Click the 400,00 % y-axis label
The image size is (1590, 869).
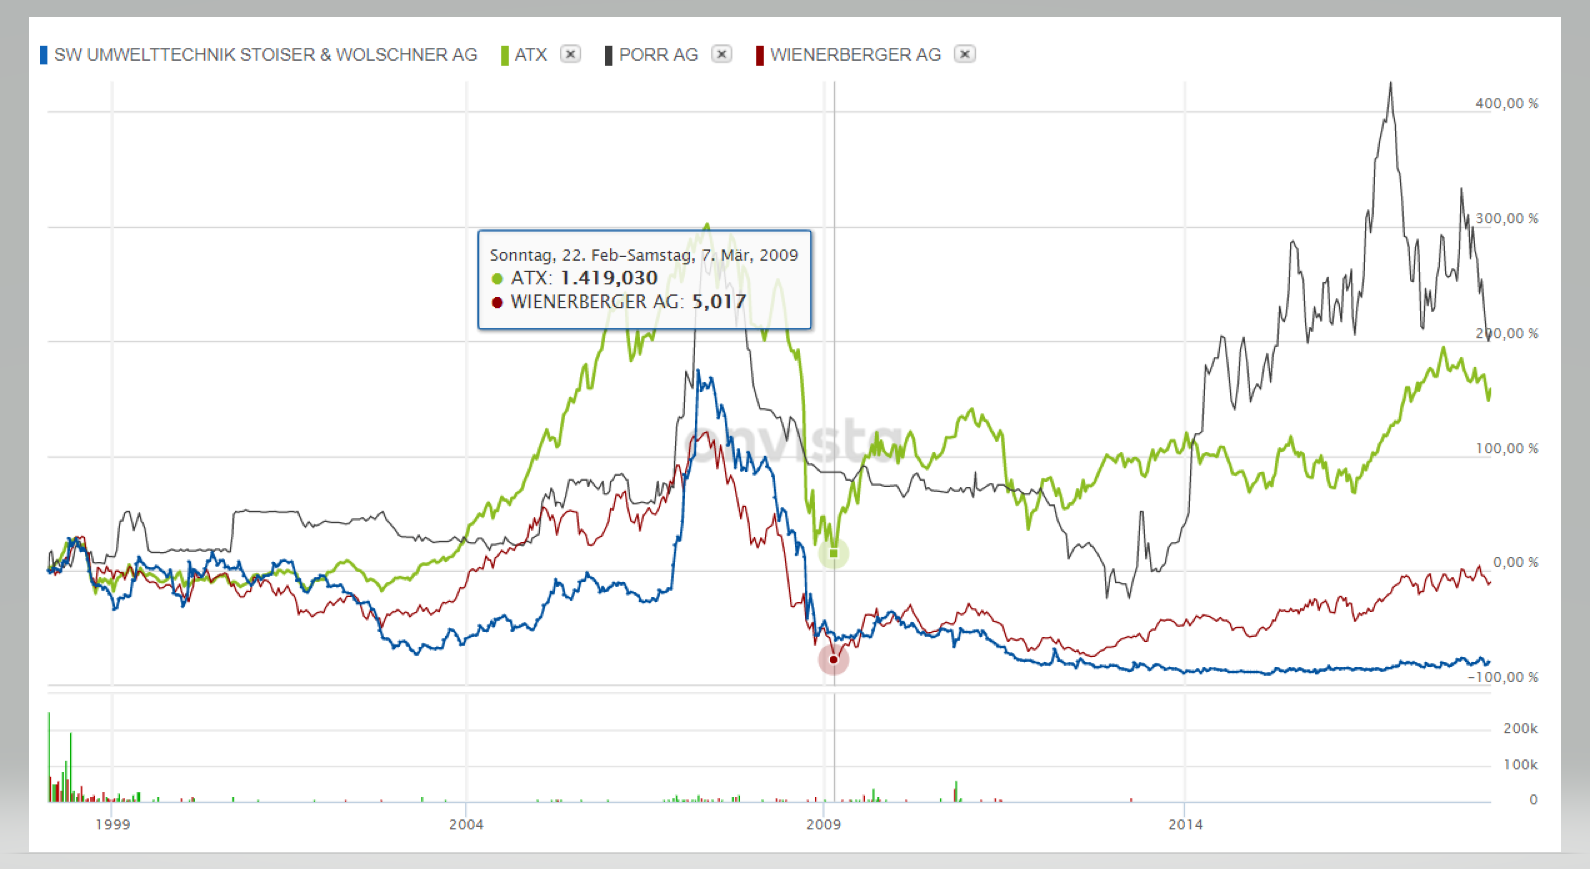[x=1506, y=103]
